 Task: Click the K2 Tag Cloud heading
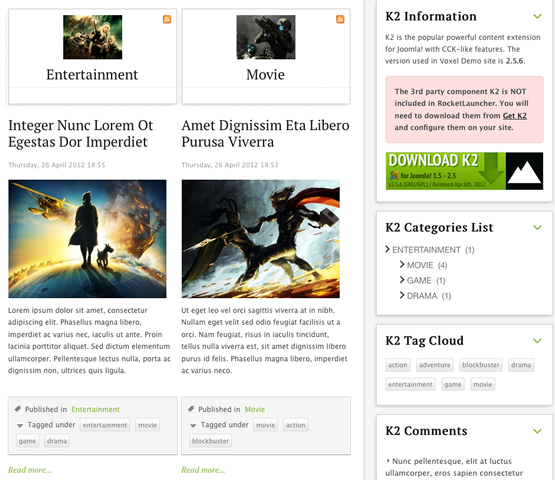[x=424, y=341]
